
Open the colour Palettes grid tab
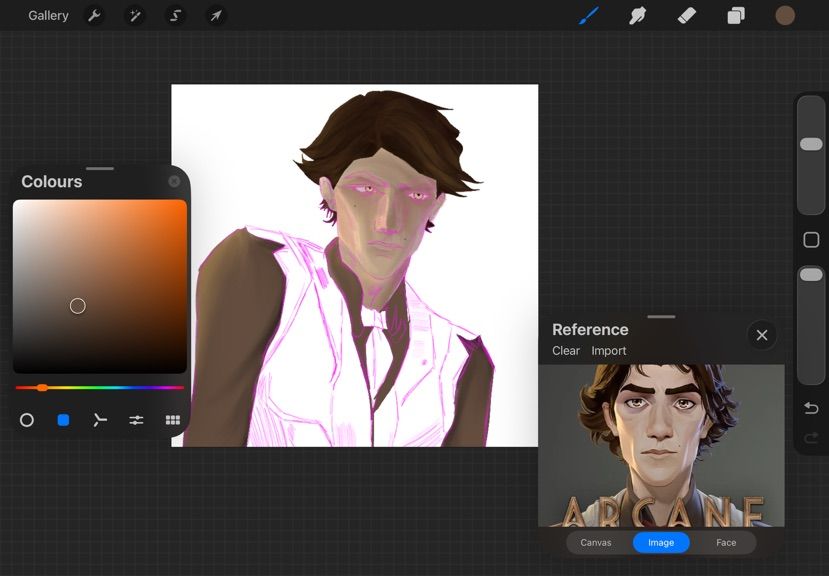point(173,420)
